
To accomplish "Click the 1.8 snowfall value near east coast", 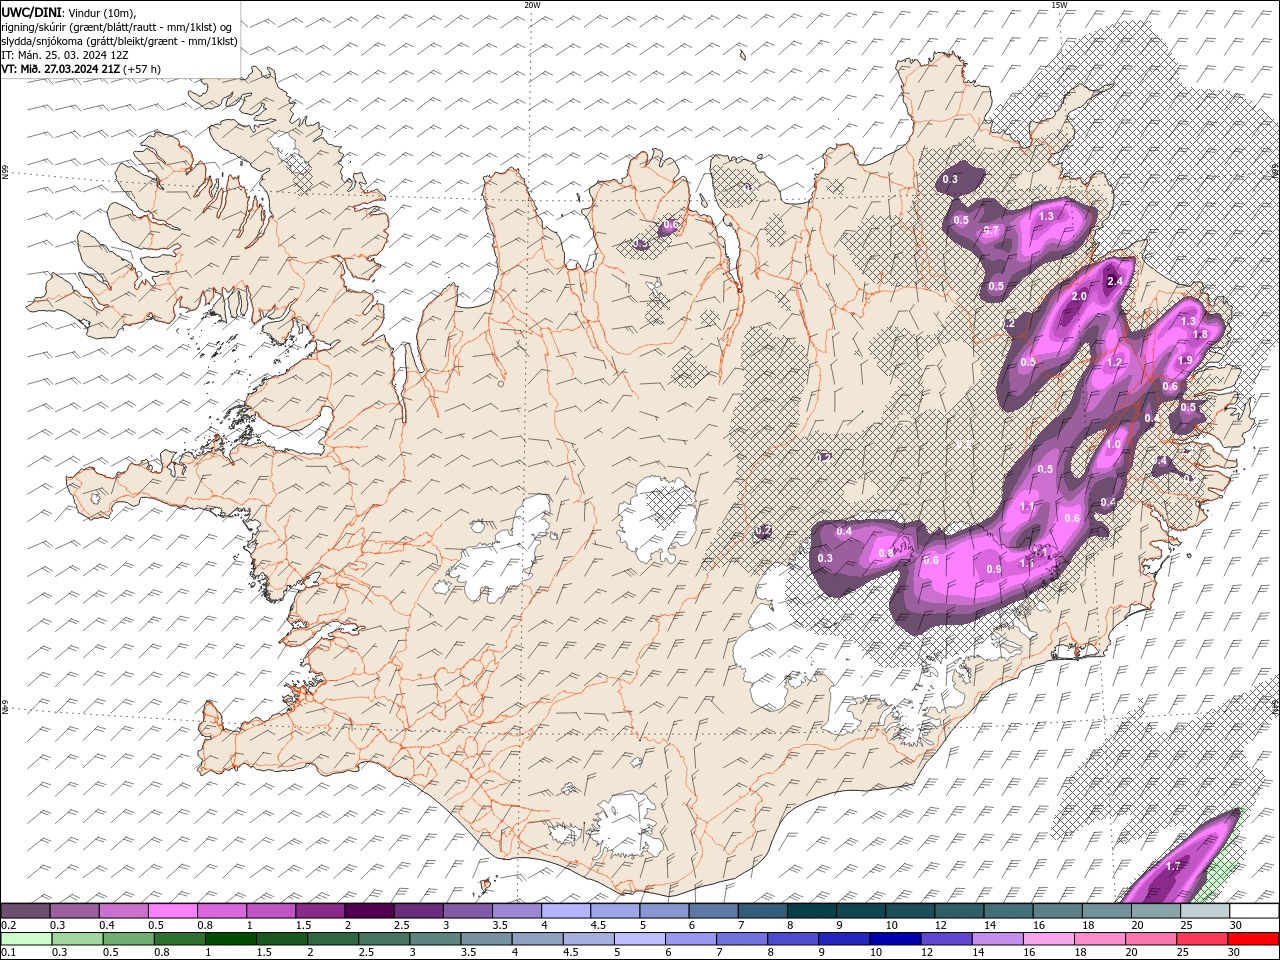I will [x=1201, y=334].
